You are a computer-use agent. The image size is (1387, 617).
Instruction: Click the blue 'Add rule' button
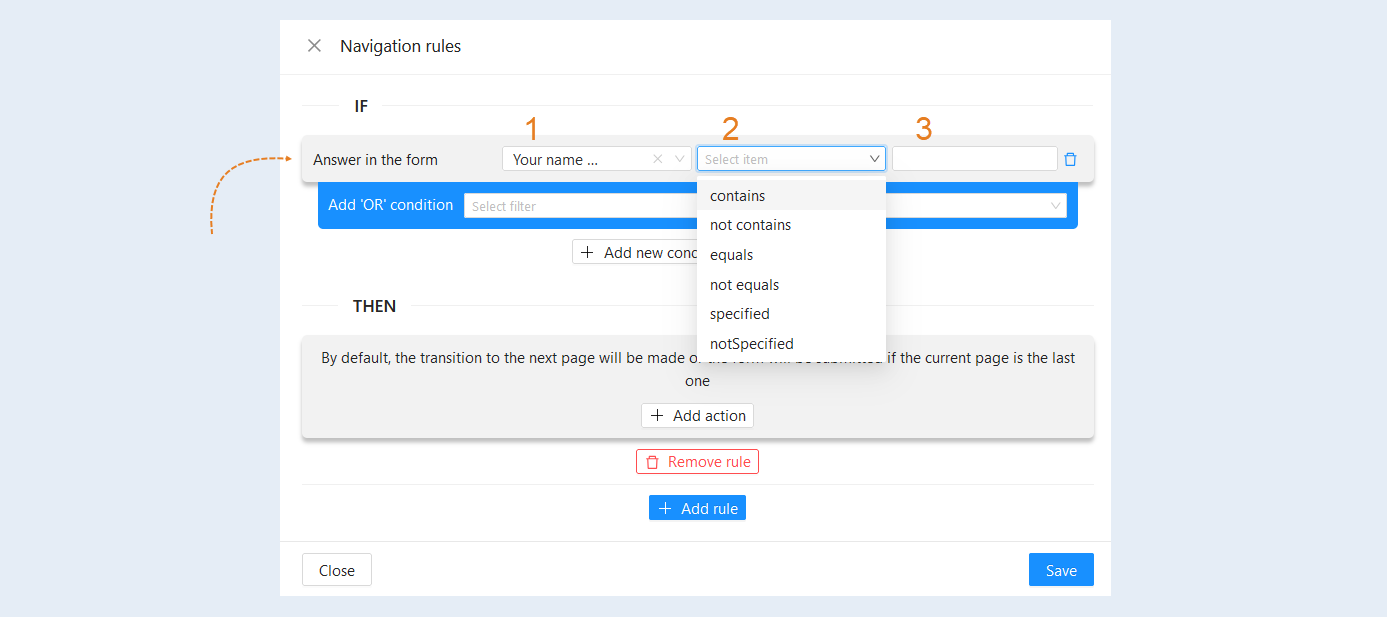(x=697, y=508)
